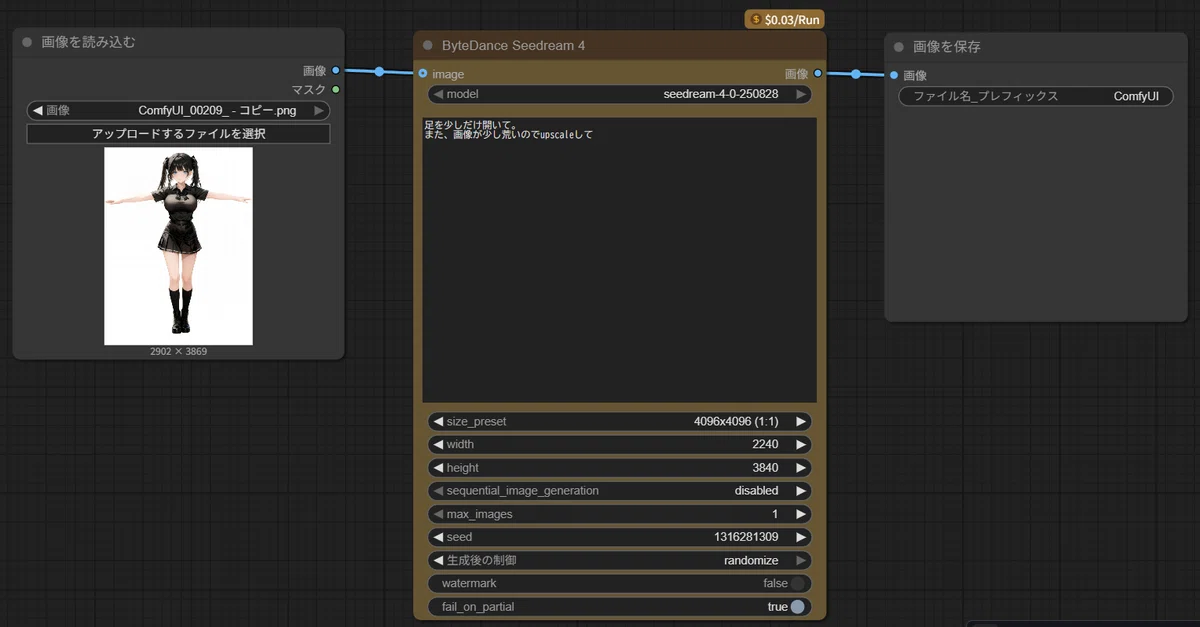Increase seed with its right arrow
Image resolution: width=1200 pixels, height=627 pixels.
pos(801,538)
